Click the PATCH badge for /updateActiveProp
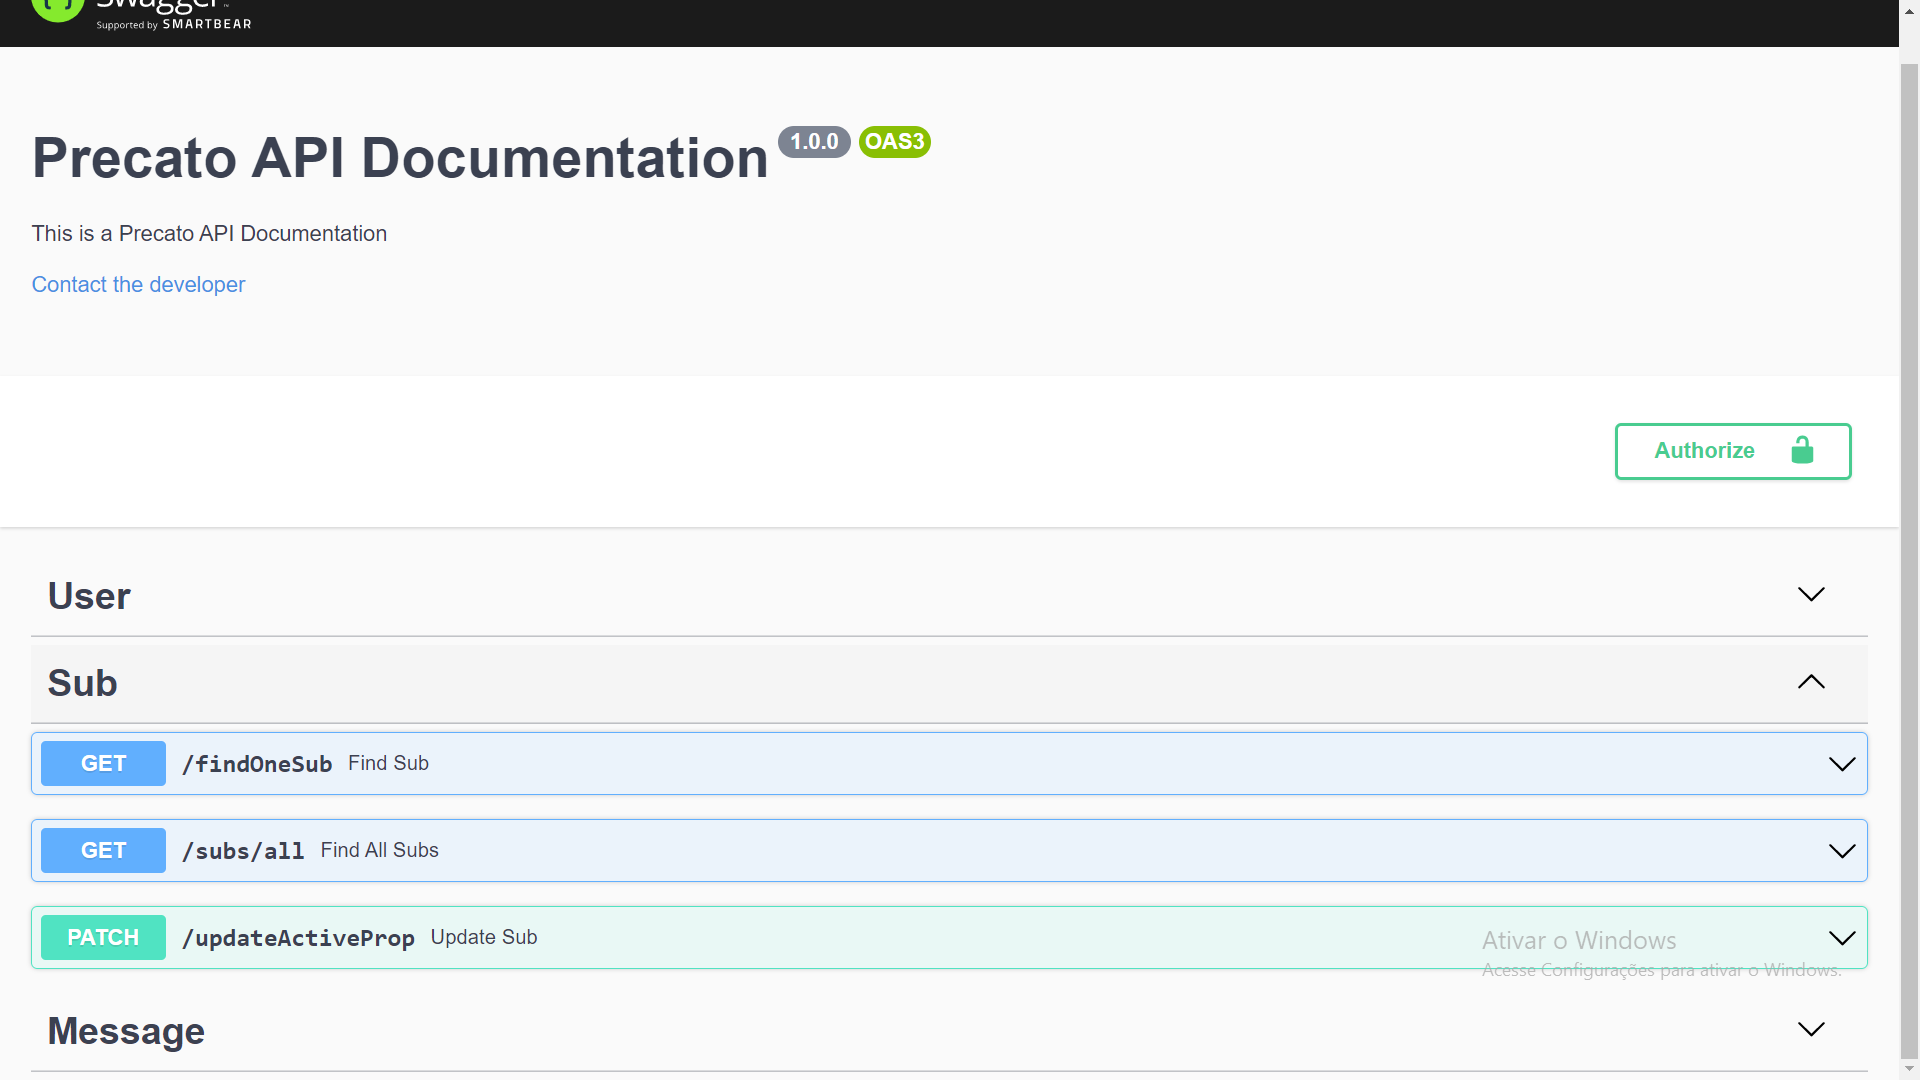The width and height of the screenshot is (1920, 1080). click(103, 938)
